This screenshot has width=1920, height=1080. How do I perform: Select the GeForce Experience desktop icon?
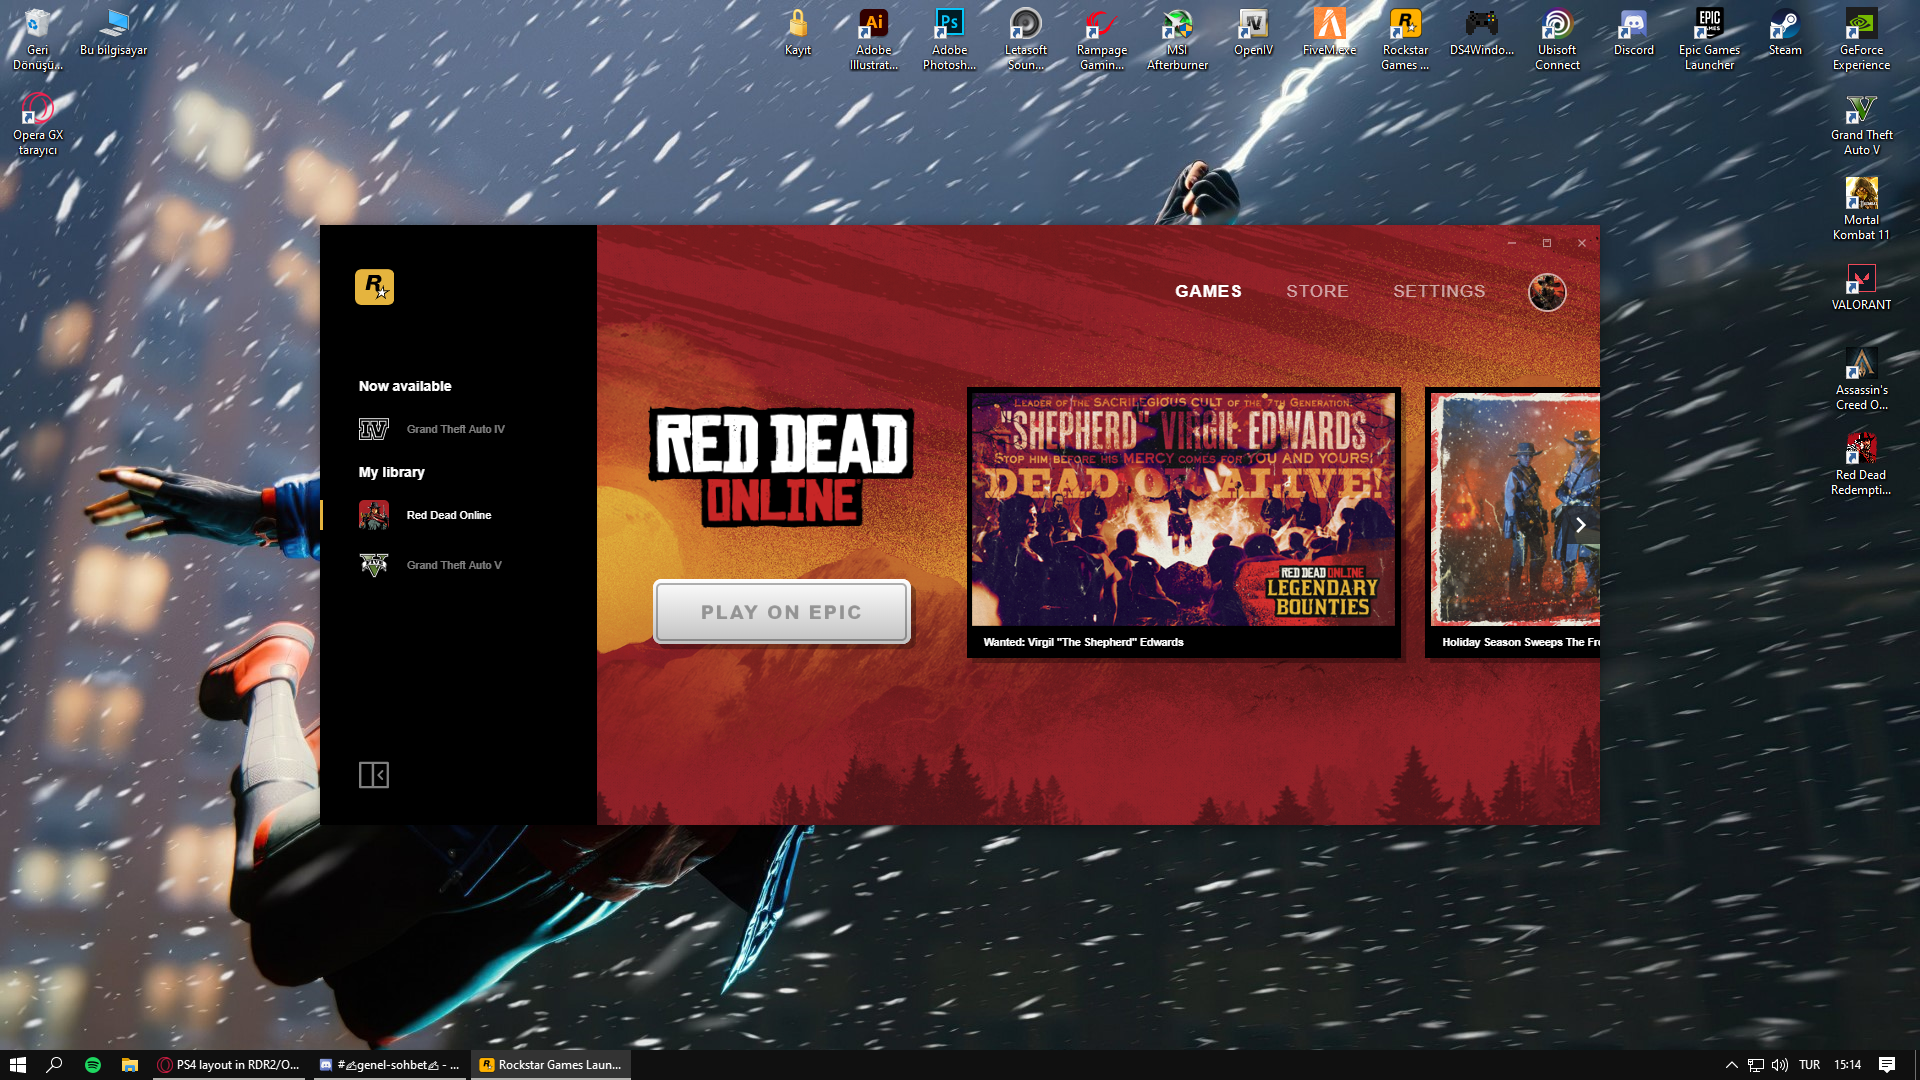(x=1861, y=39)
